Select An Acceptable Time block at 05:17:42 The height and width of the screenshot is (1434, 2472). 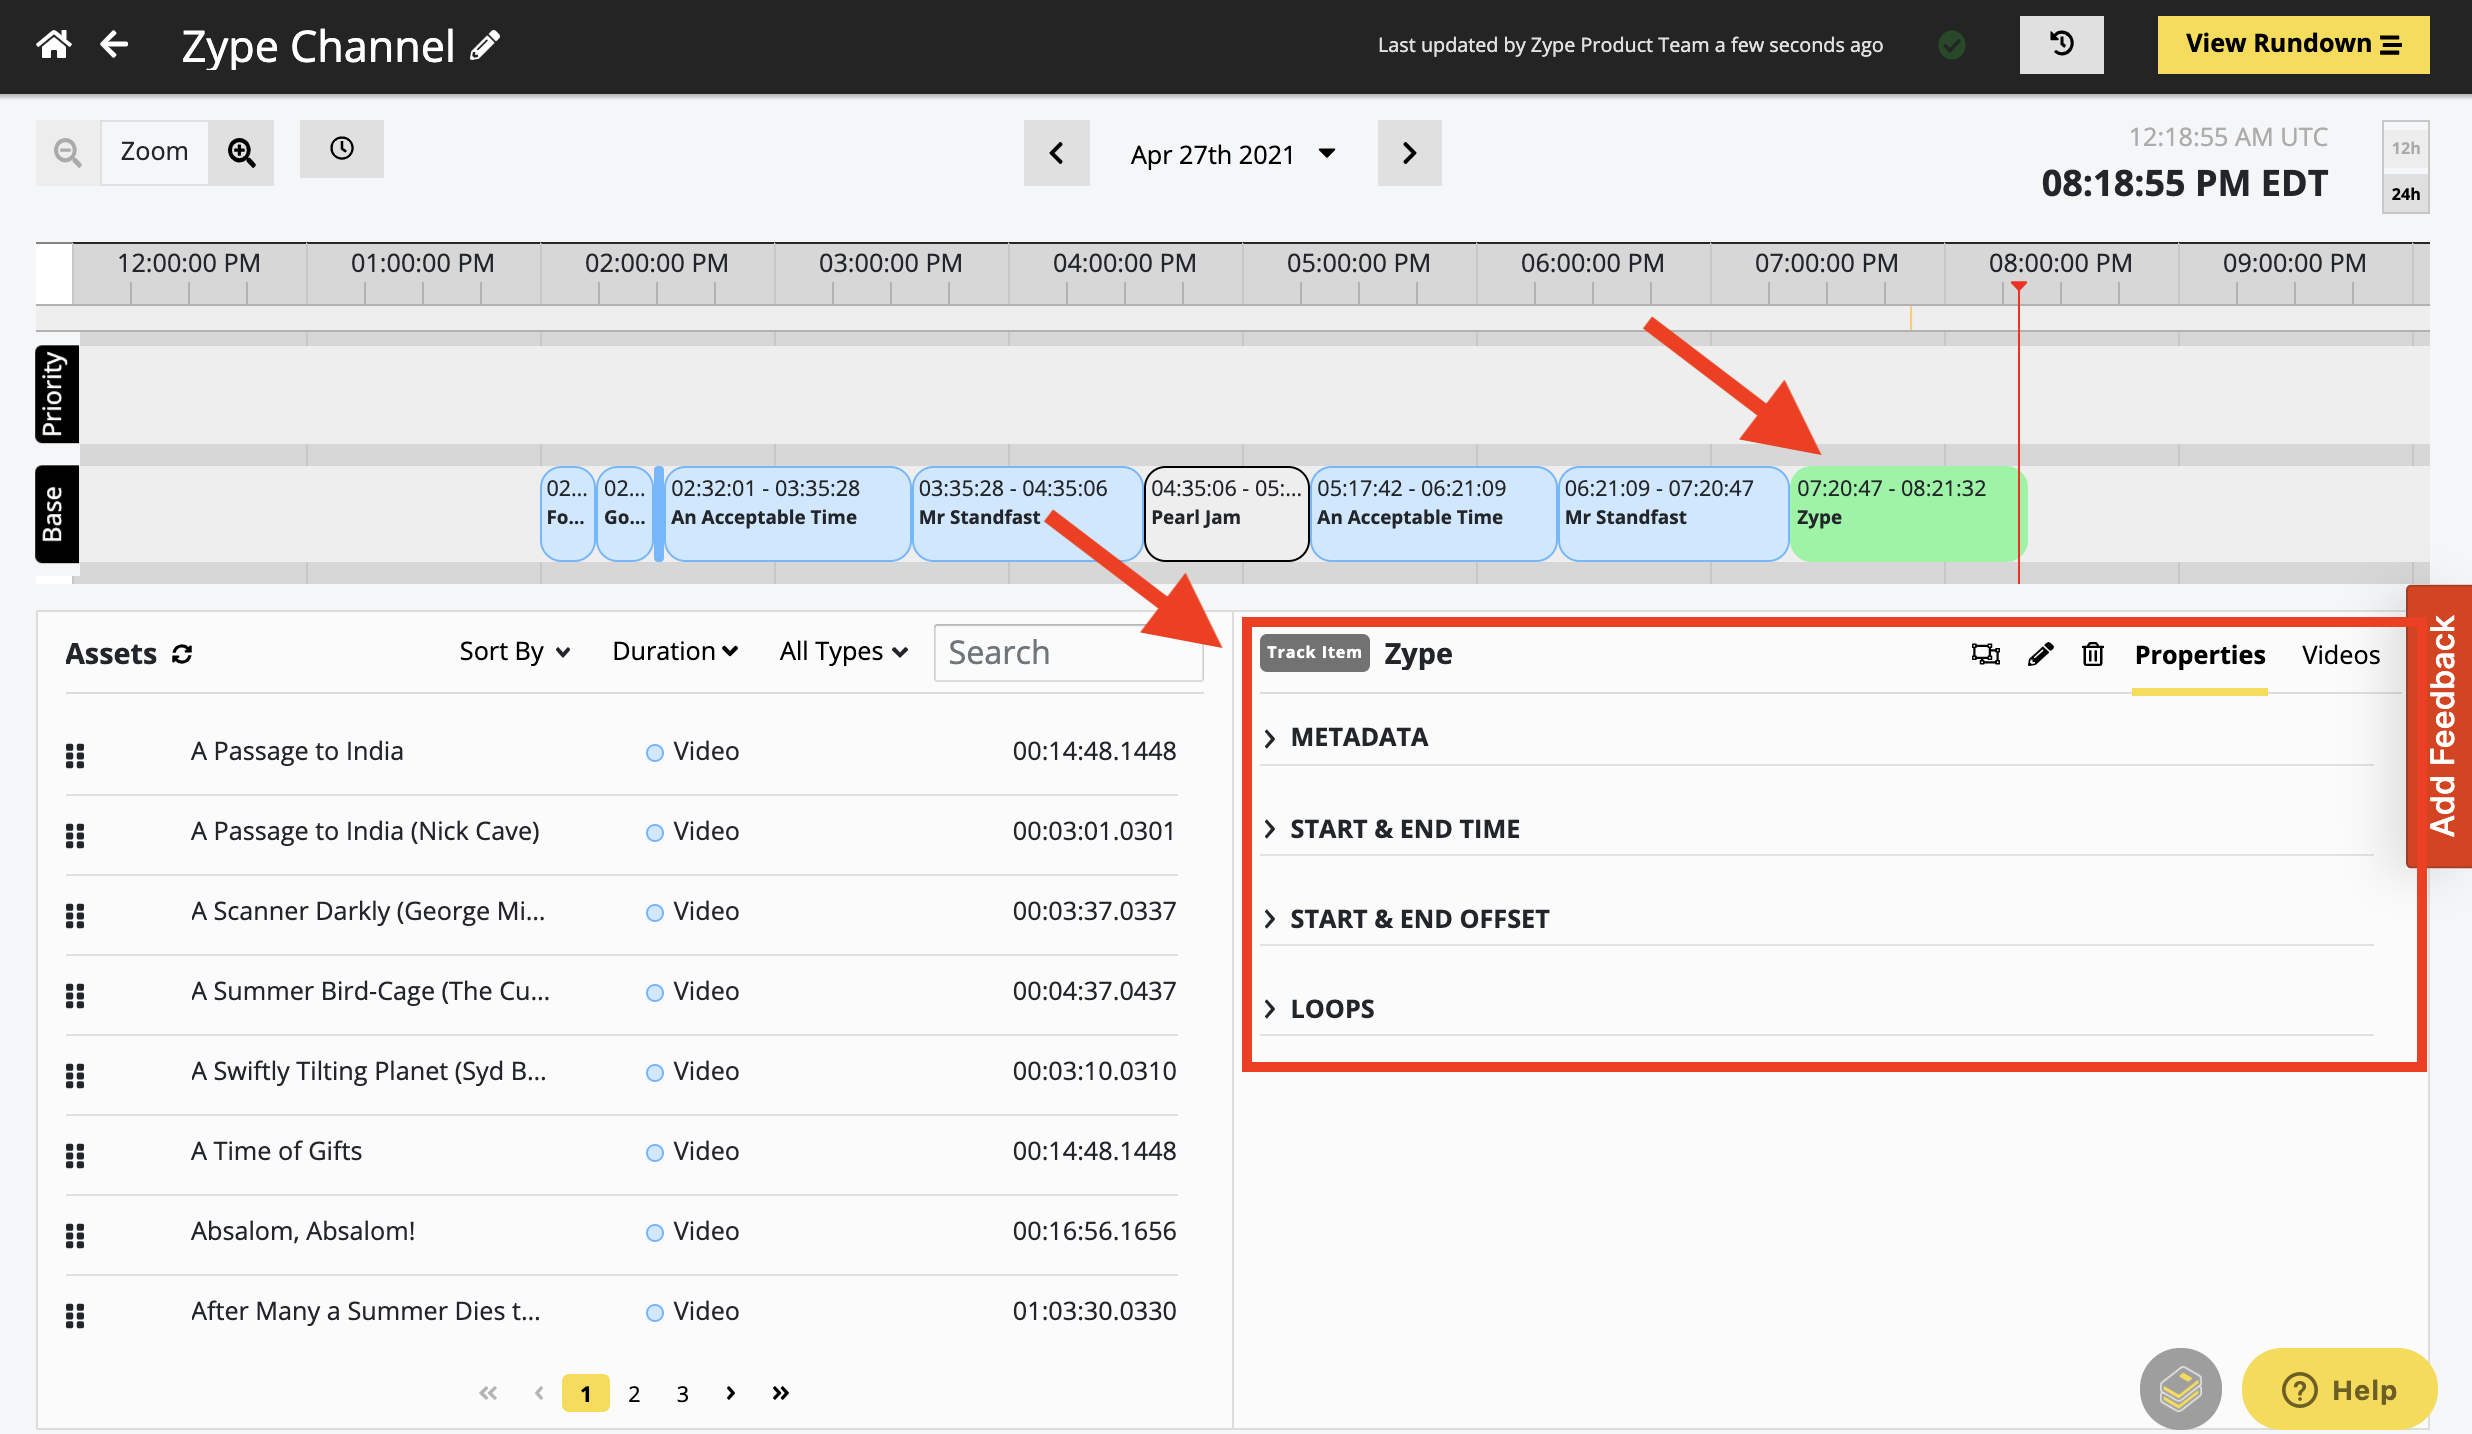pyautogui.click(x=1433, y=513)
